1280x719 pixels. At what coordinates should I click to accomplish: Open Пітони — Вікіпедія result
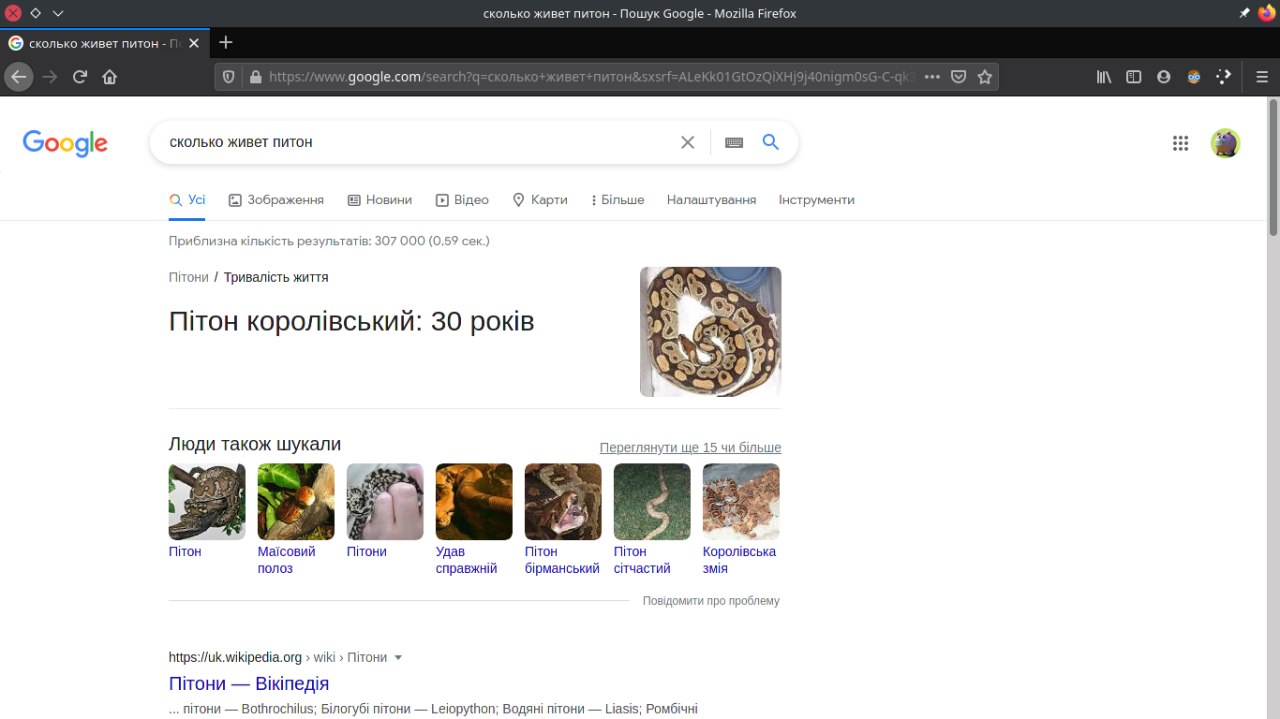(x=249, y=684)
